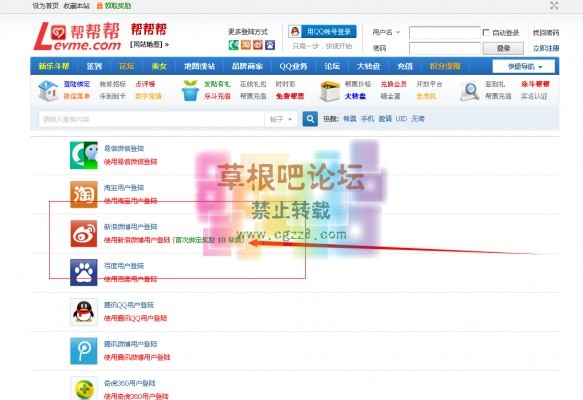Viewport: 583px width, 400px height.
Task: Click the open box icon in quick links
Action: [330, 91]
